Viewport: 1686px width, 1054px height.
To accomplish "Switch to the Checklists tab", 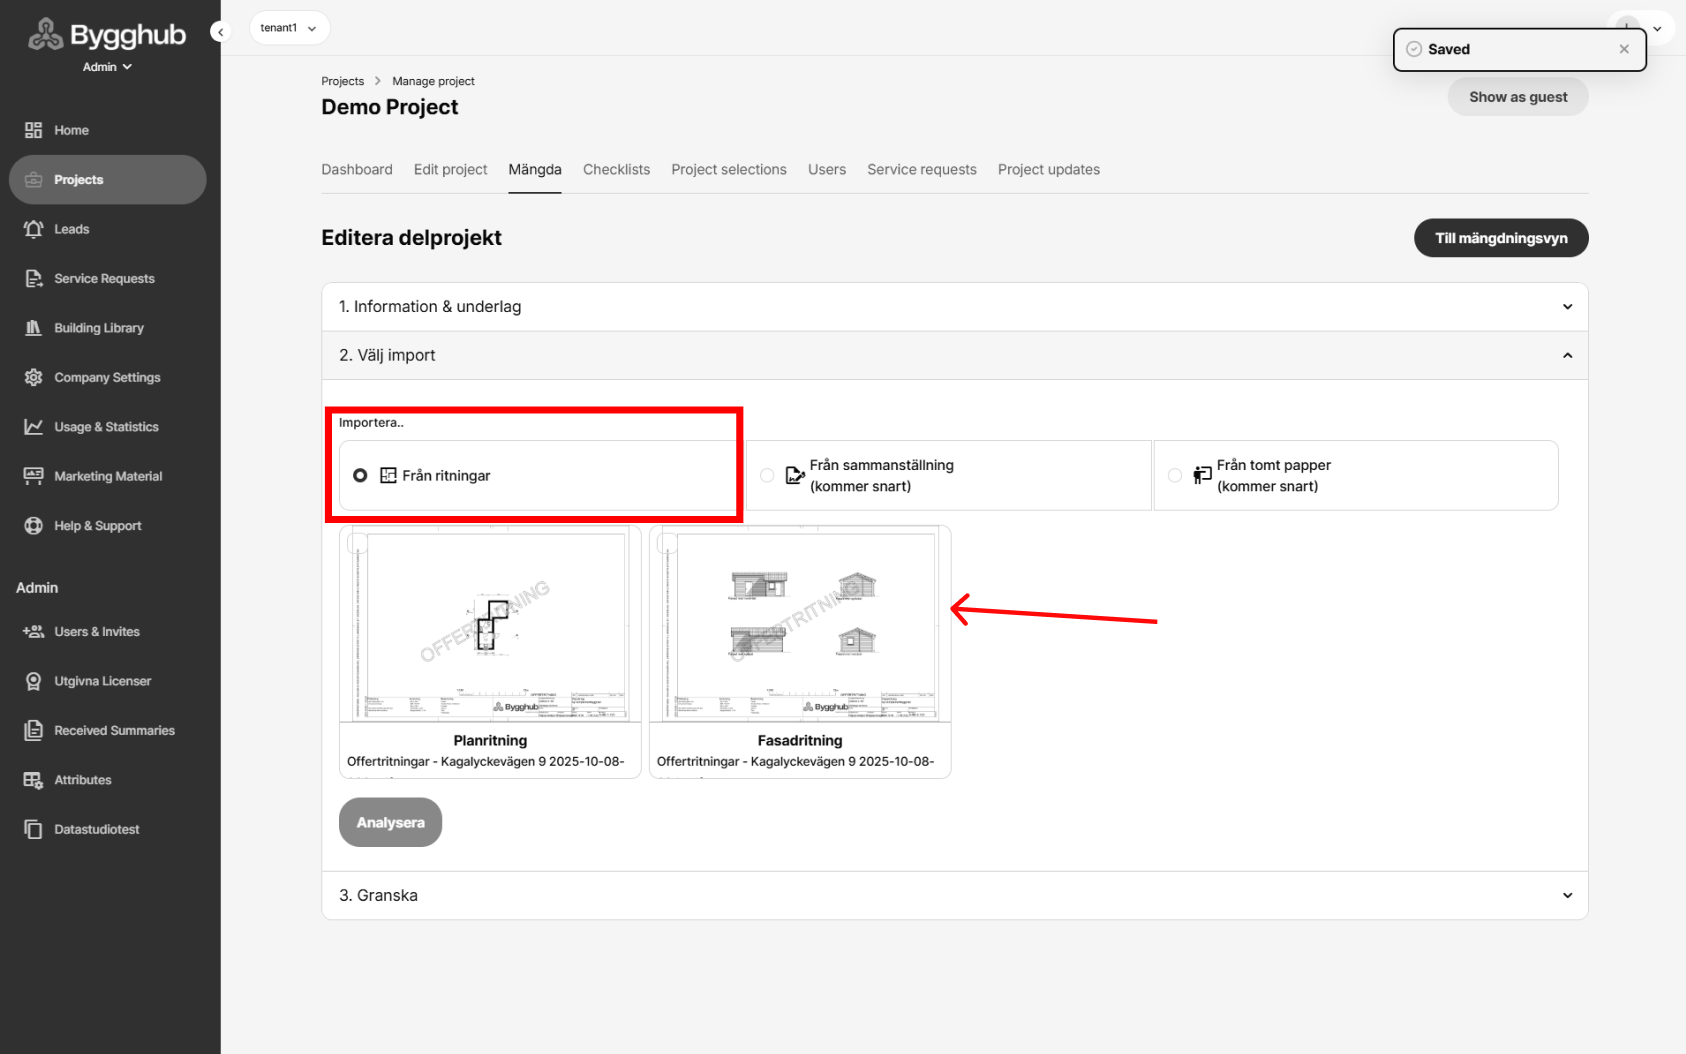I will (x=616, y=170).
